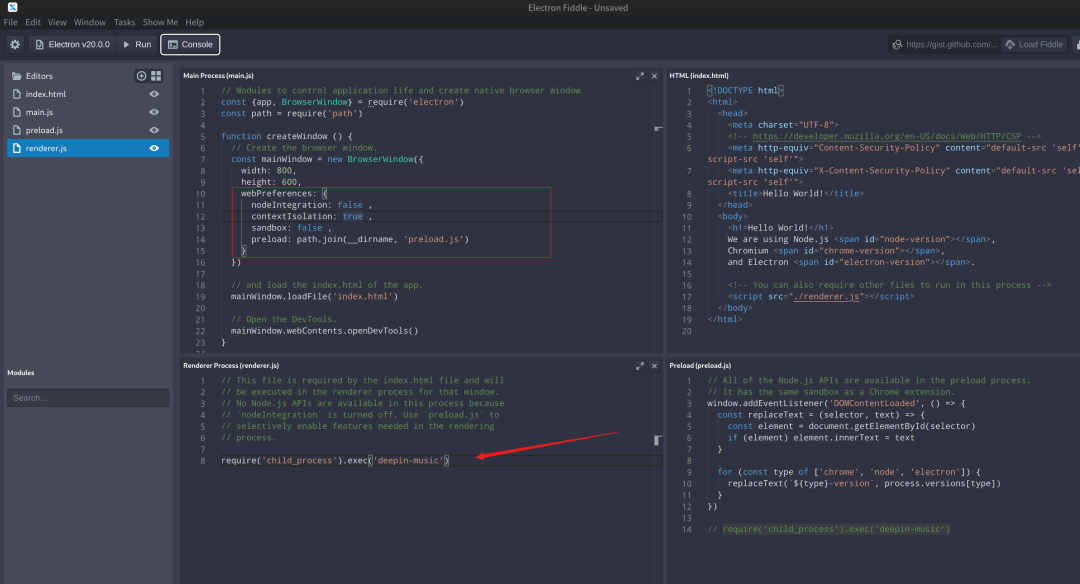Place cursor on 'contextIsolation: true' line
Image resolution: width=1080 pixels, height=584 pixels.
[311, 216]
